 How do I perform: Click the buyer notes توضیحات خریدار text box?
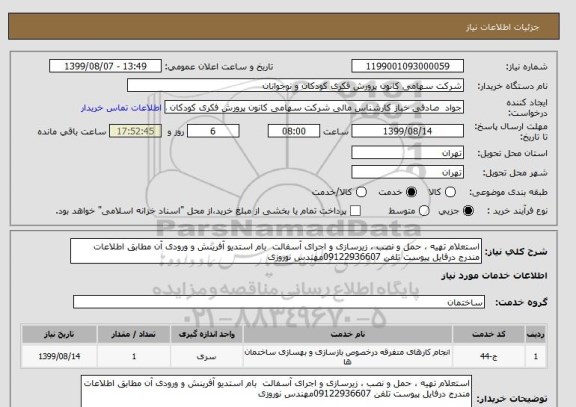(x=276, y=391)
